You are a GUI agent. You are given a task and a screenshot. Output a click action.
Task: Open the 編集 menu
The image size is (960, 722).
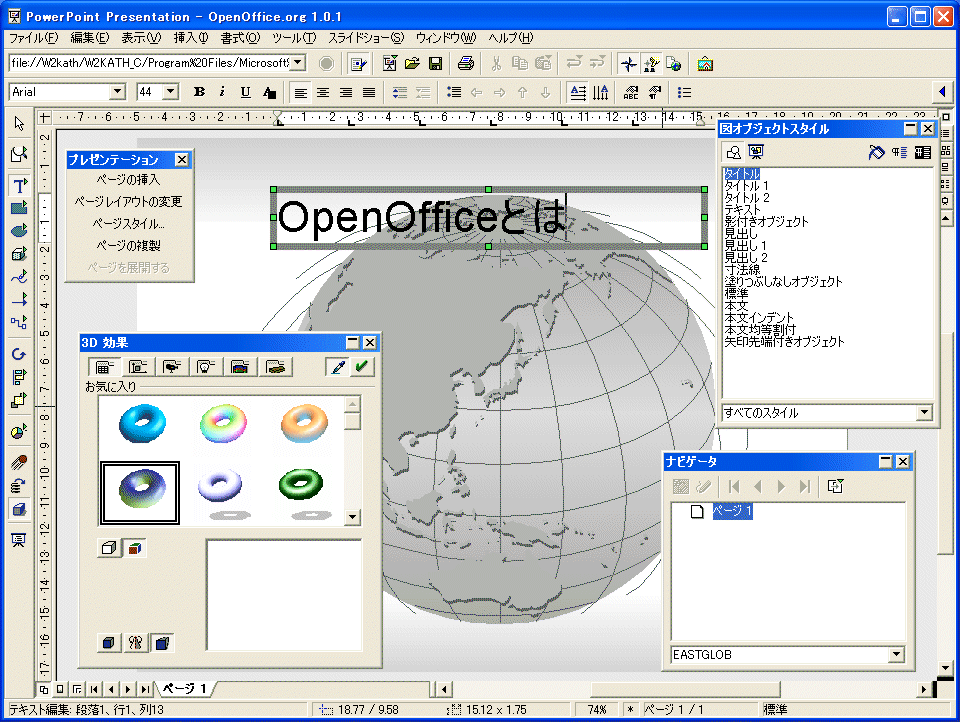89,38
